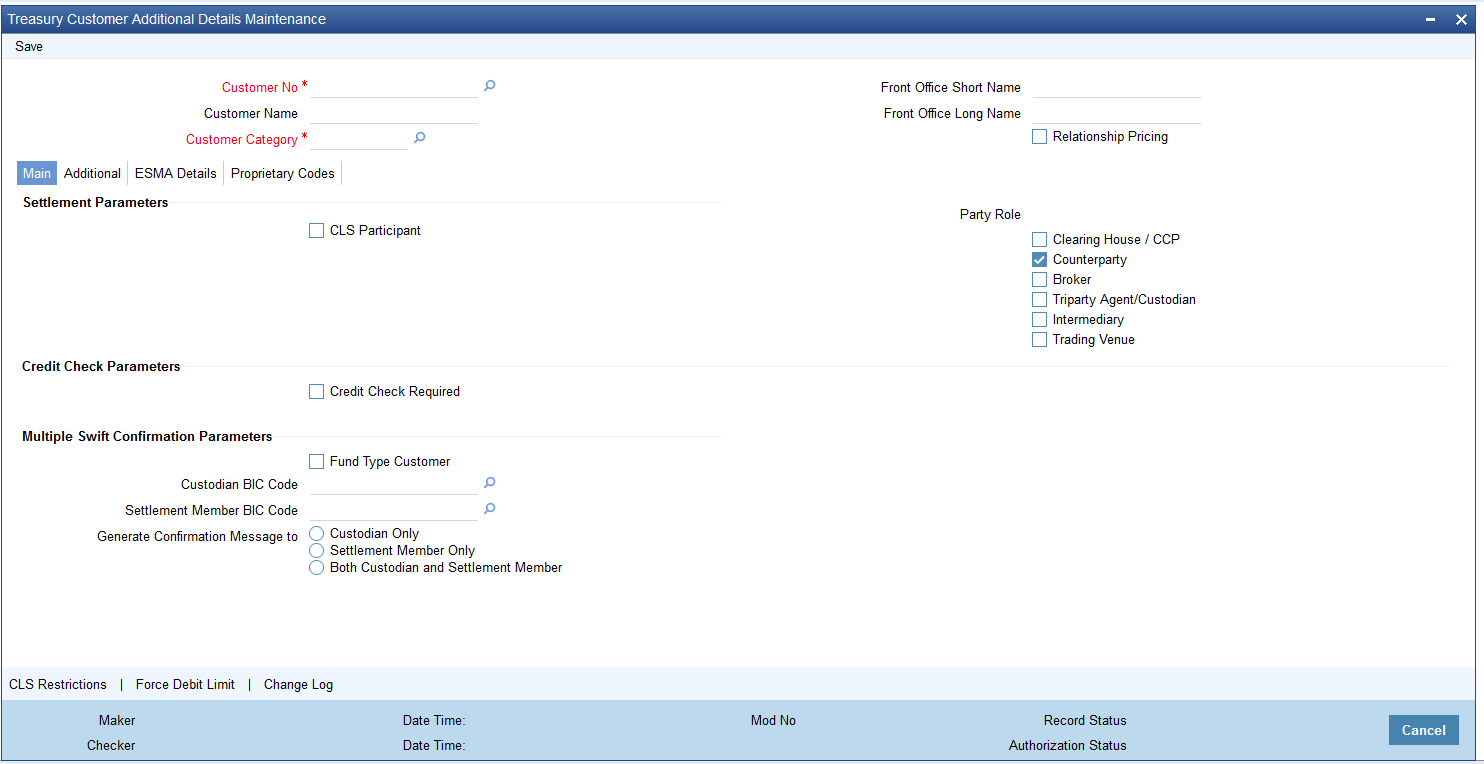The width and height of the screenshot is (1484, 764).
Task: Select the Triparty Agent/Custodian checkbox
Action: pyautogui.click(x=1040, y=300)
